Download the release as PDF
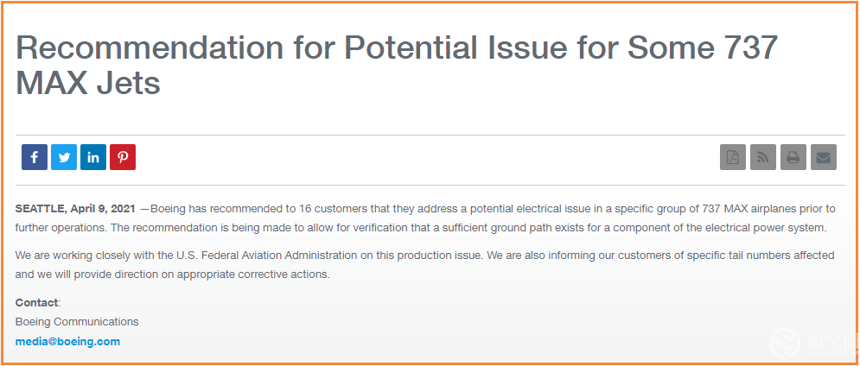This screenshot has width=860, height=366. (733, 157)
